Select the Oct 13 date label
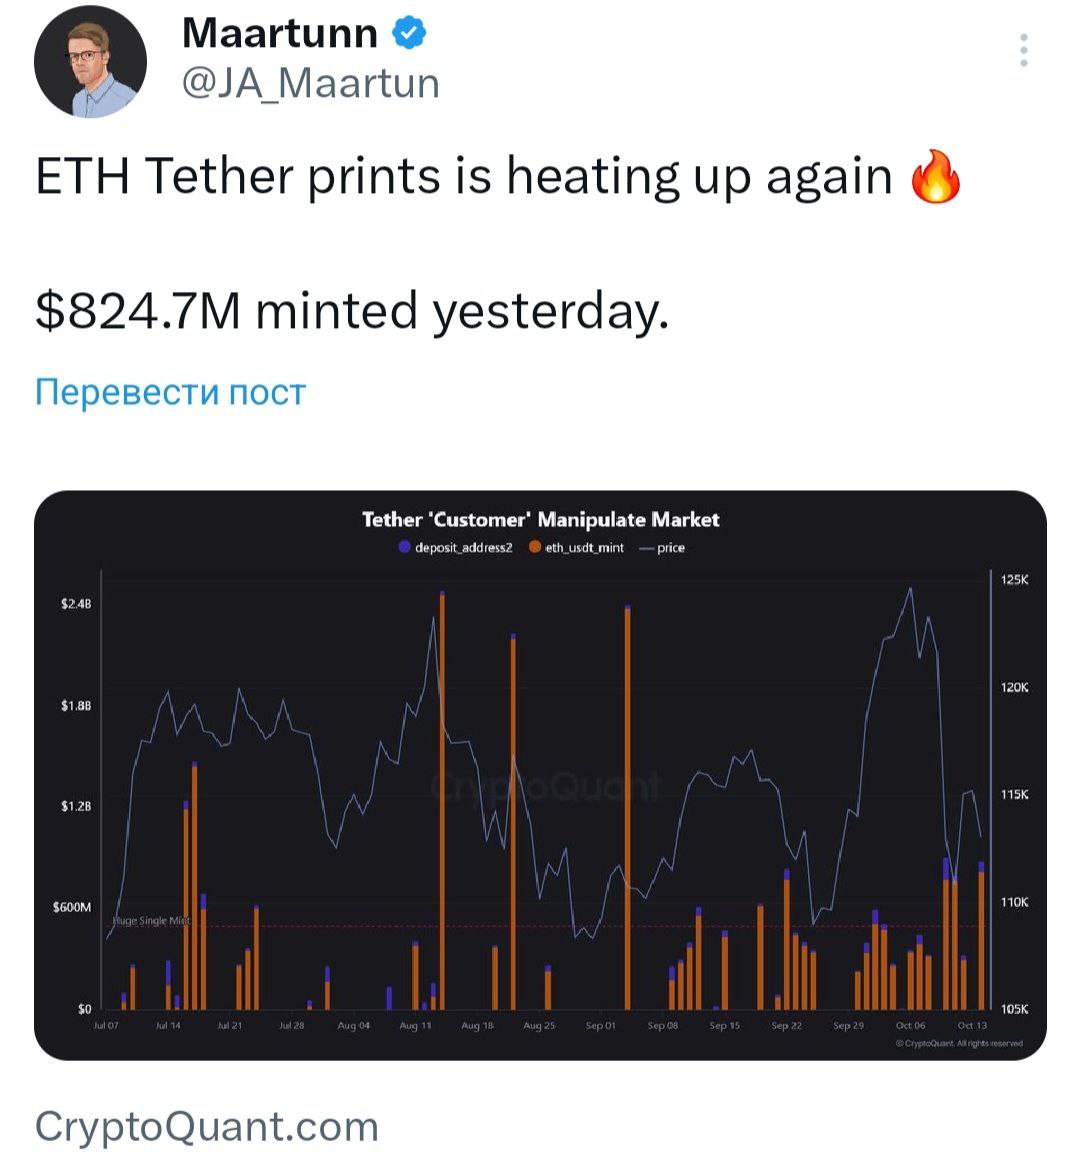This screenshot has width=1080, height=1156. coord(971,1025)
